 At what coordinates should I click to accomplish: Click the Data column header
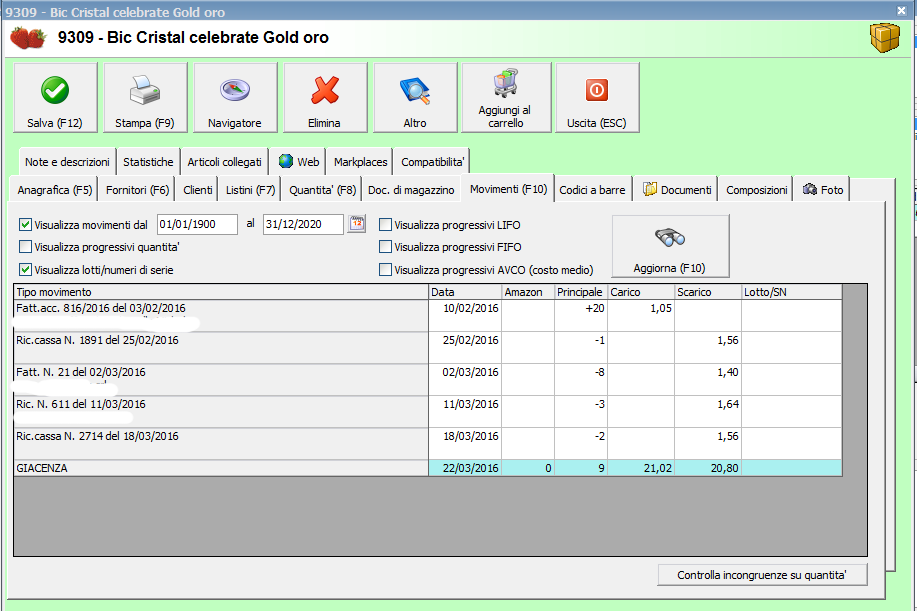coord(465,292)
